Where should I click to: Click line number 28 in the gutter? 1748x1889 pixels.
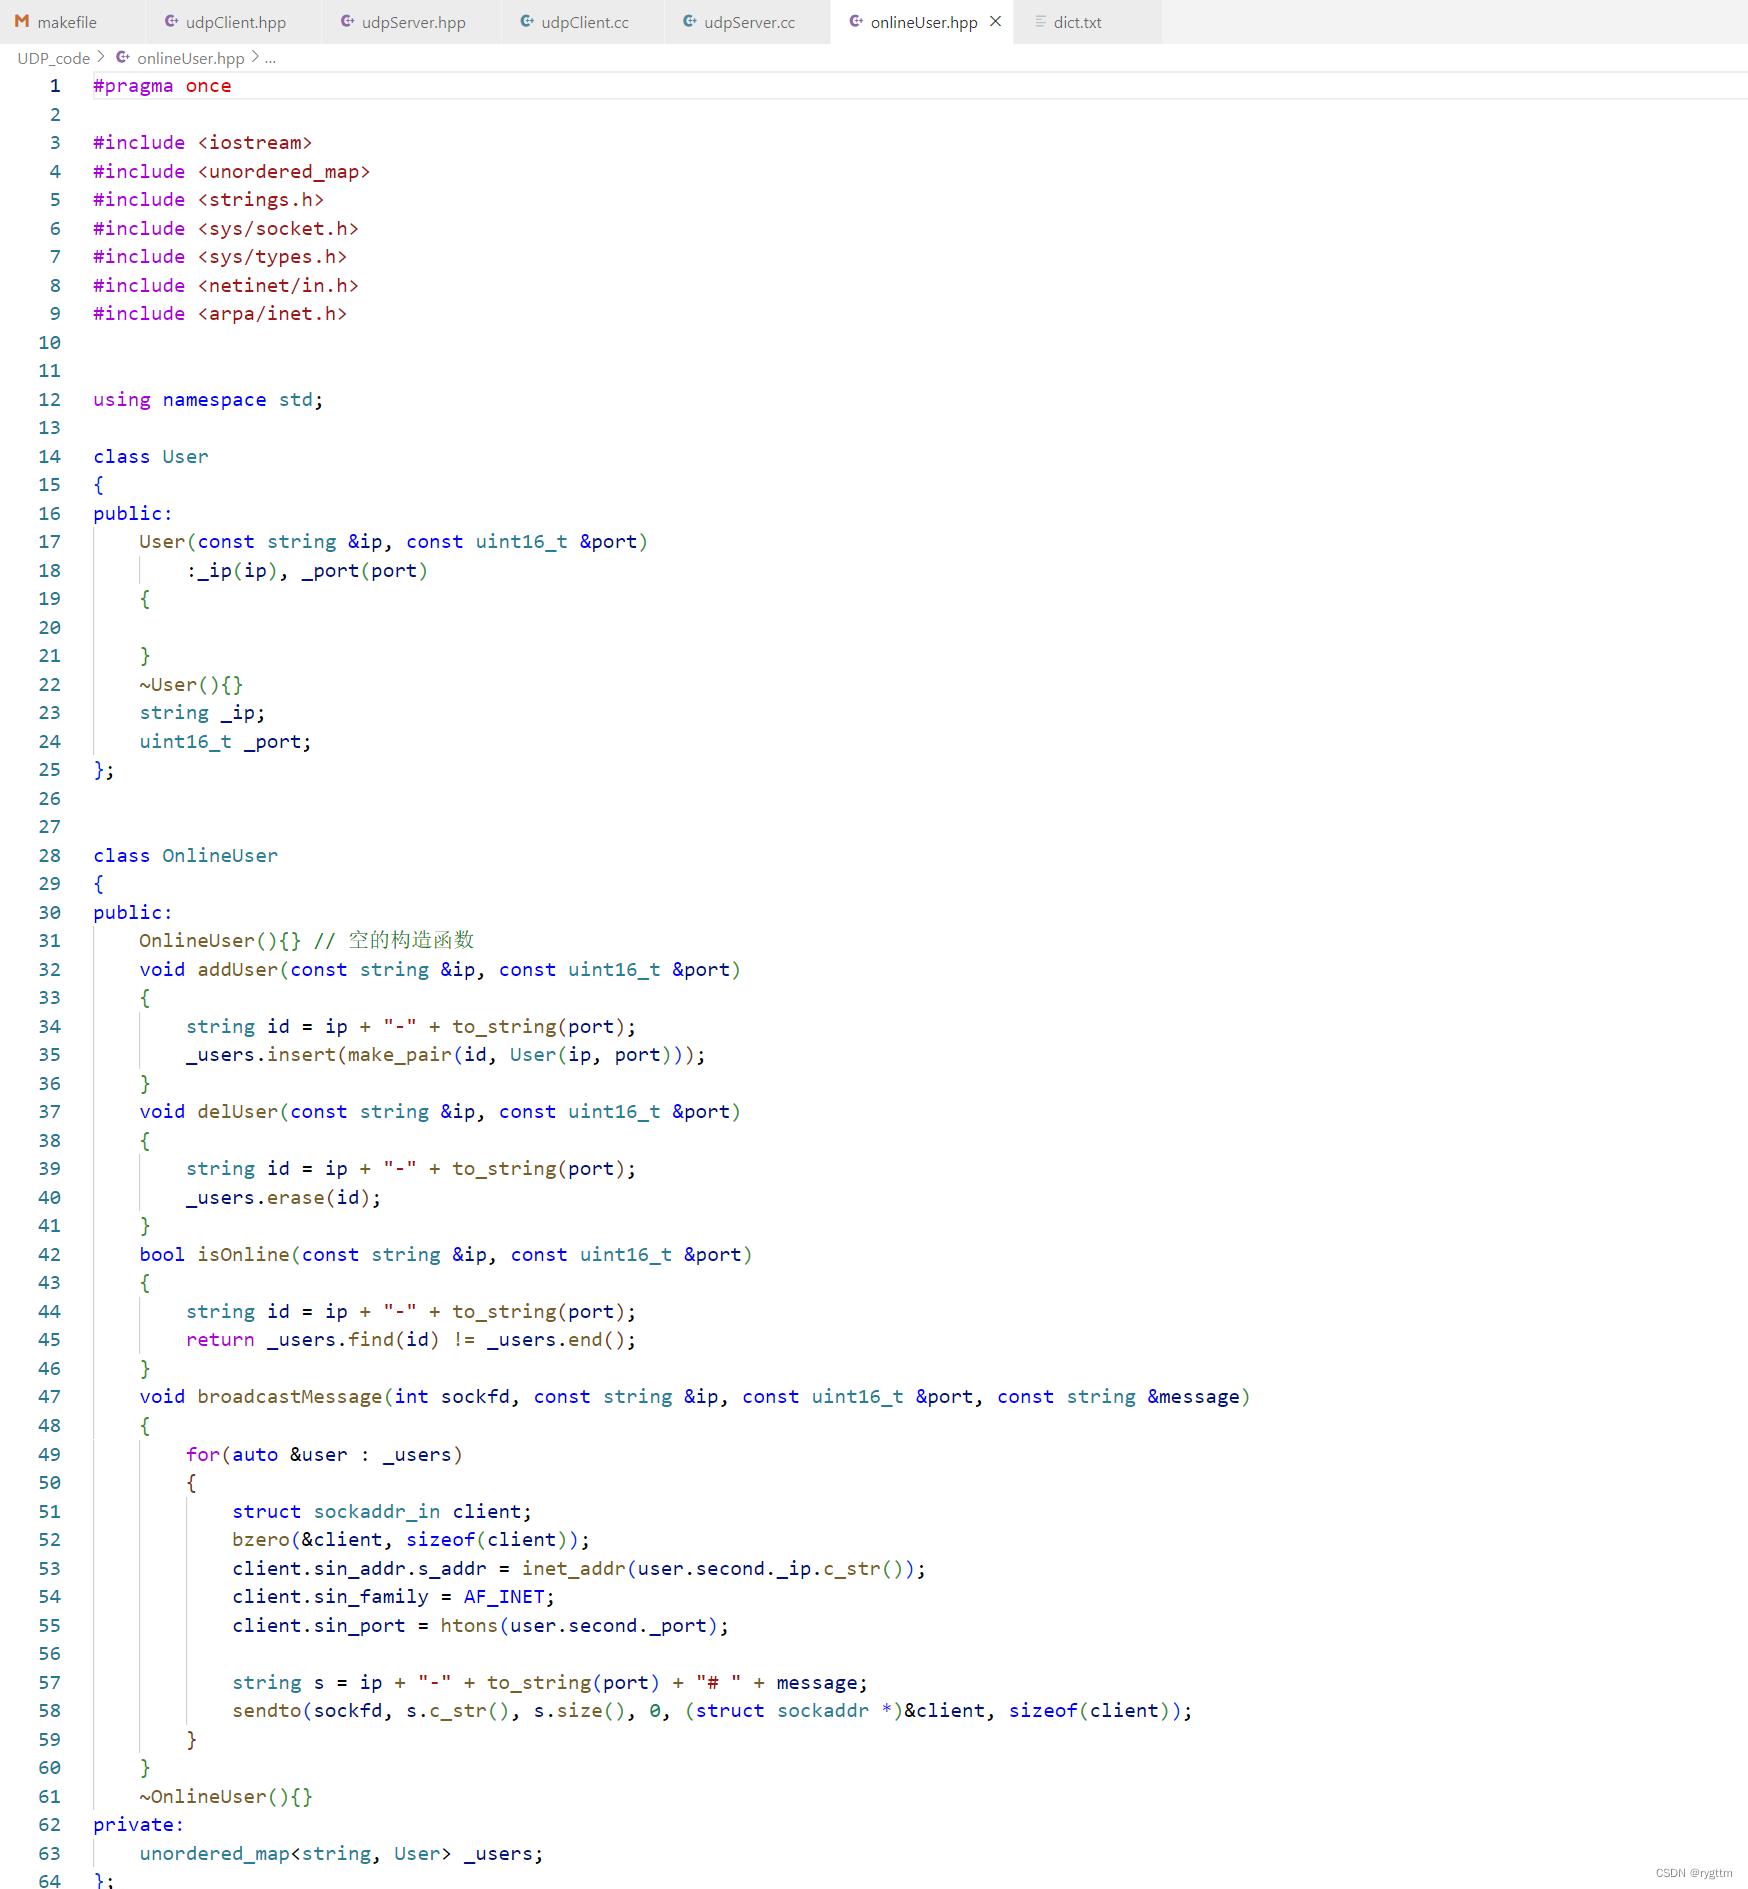tap(49, 856)
